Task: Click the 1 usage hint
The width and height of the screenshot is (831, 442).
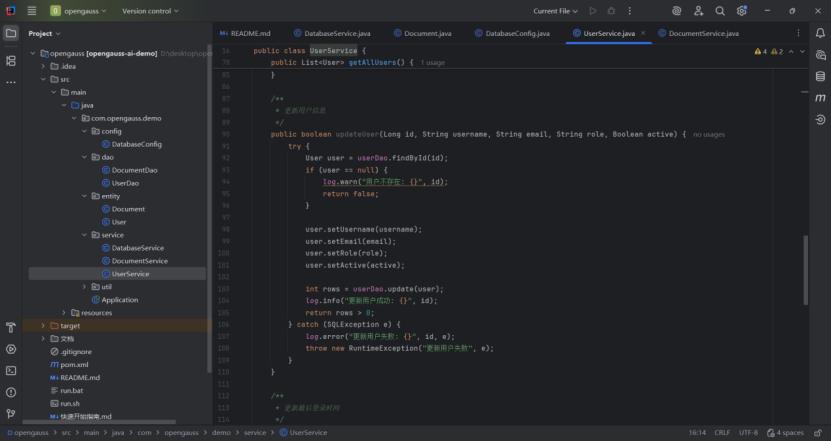Action: point(432,63)
